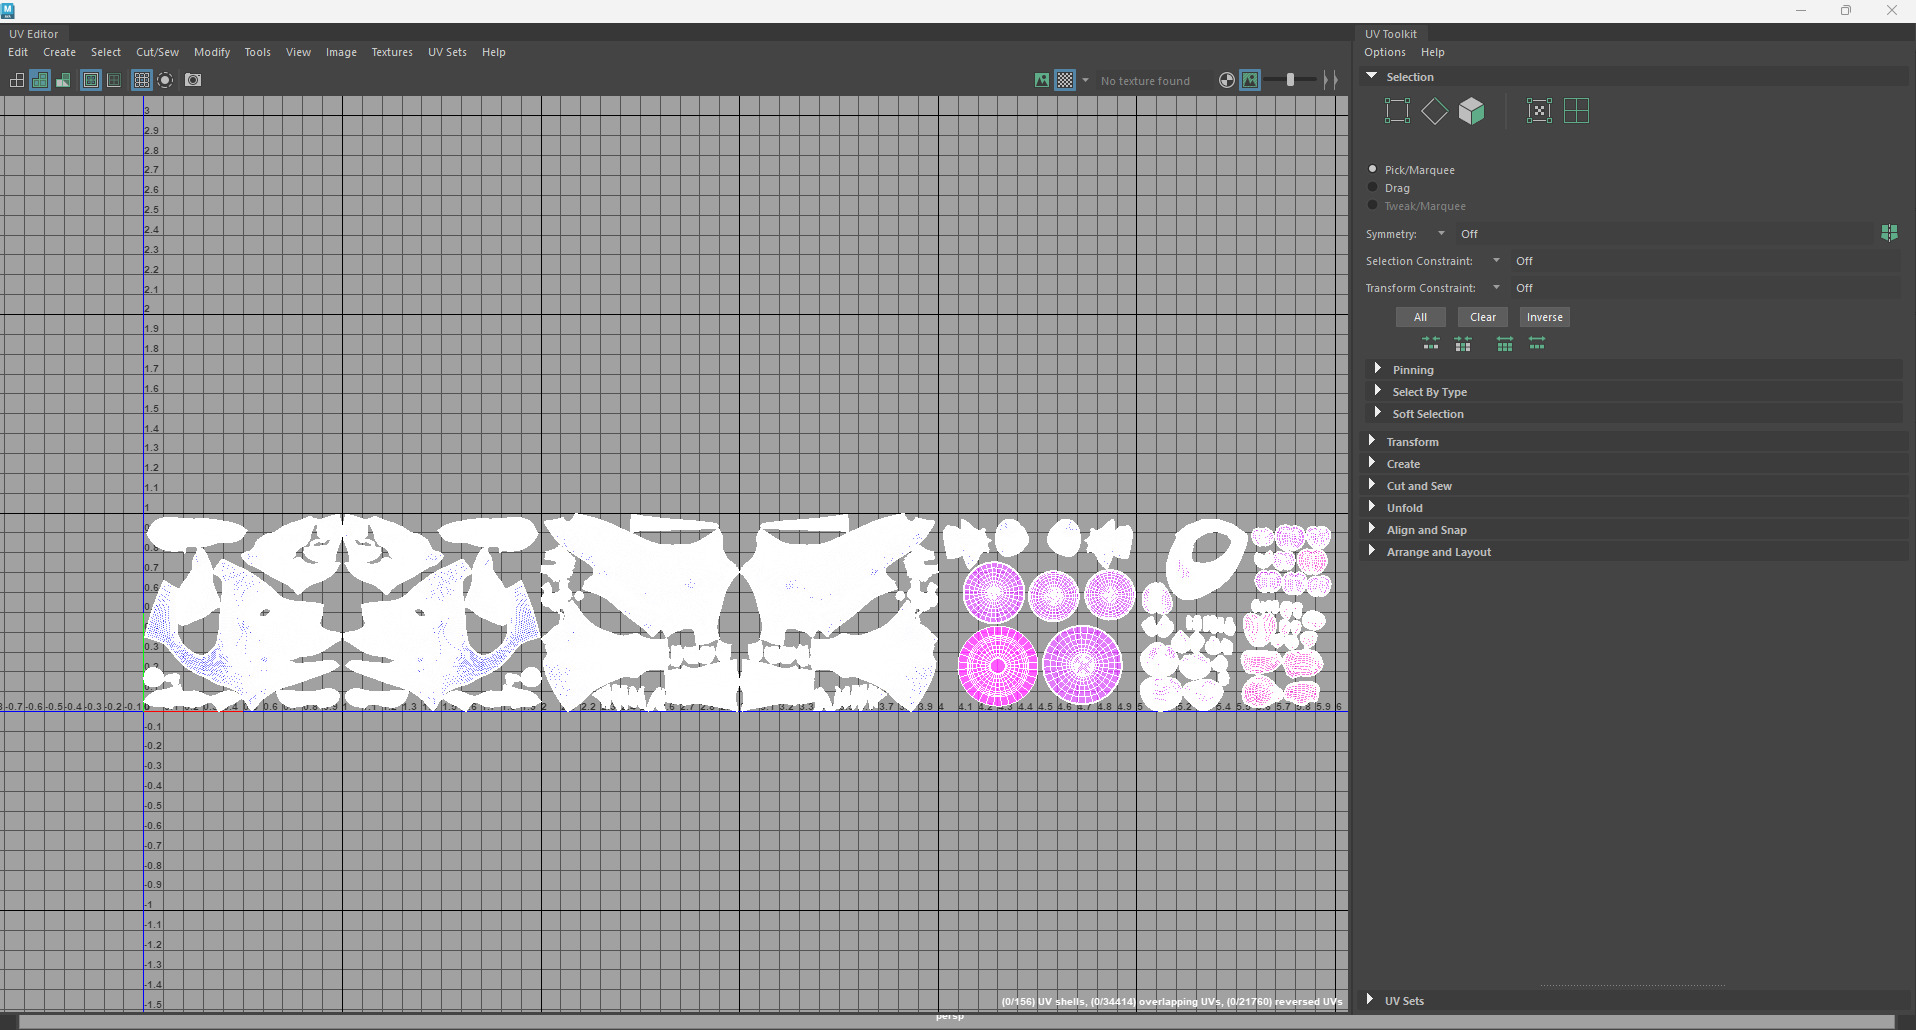Viewport: 1916px width, 1030px height.
Task: Click the grow selection icon
Action: pyautogui.click(x=1505, y=344)
